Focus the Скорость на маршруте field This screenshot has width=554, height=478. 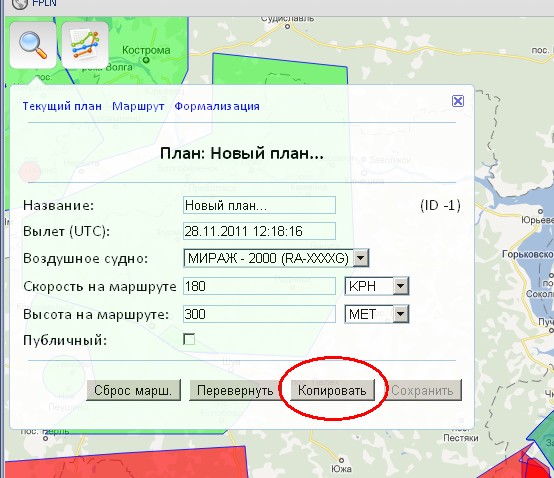(259, 286)
